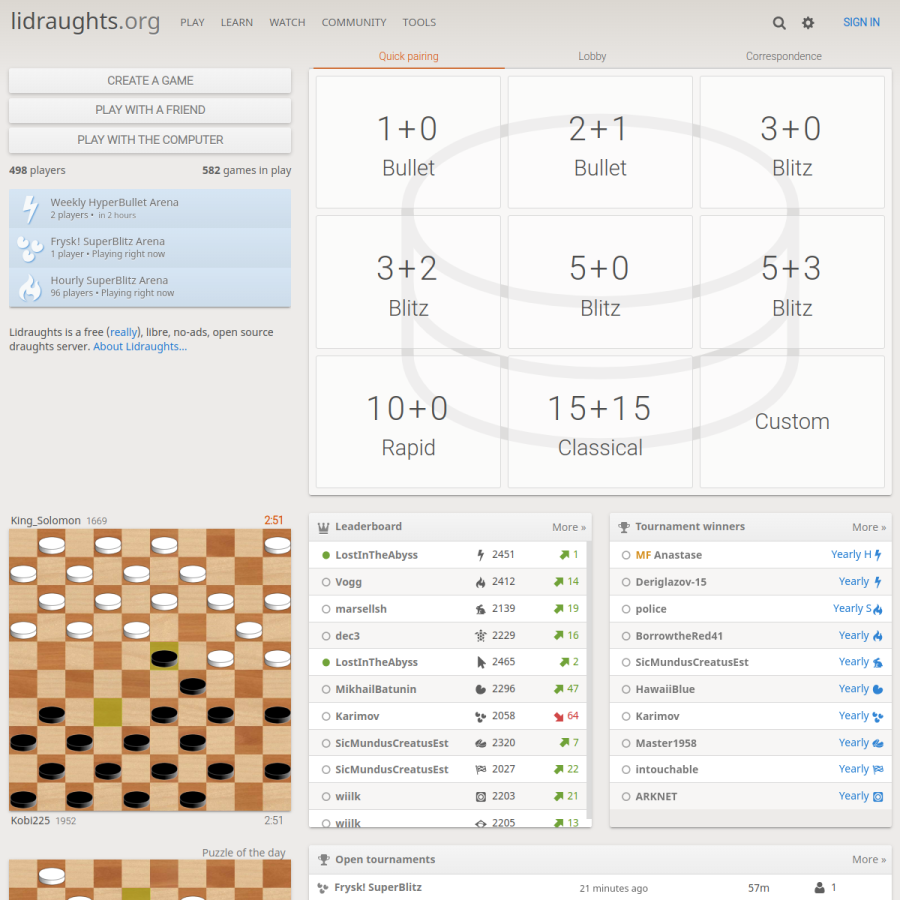Start a 2+1 Bullet game
This screenshot has width=900, height=900.
pos(600,142)
